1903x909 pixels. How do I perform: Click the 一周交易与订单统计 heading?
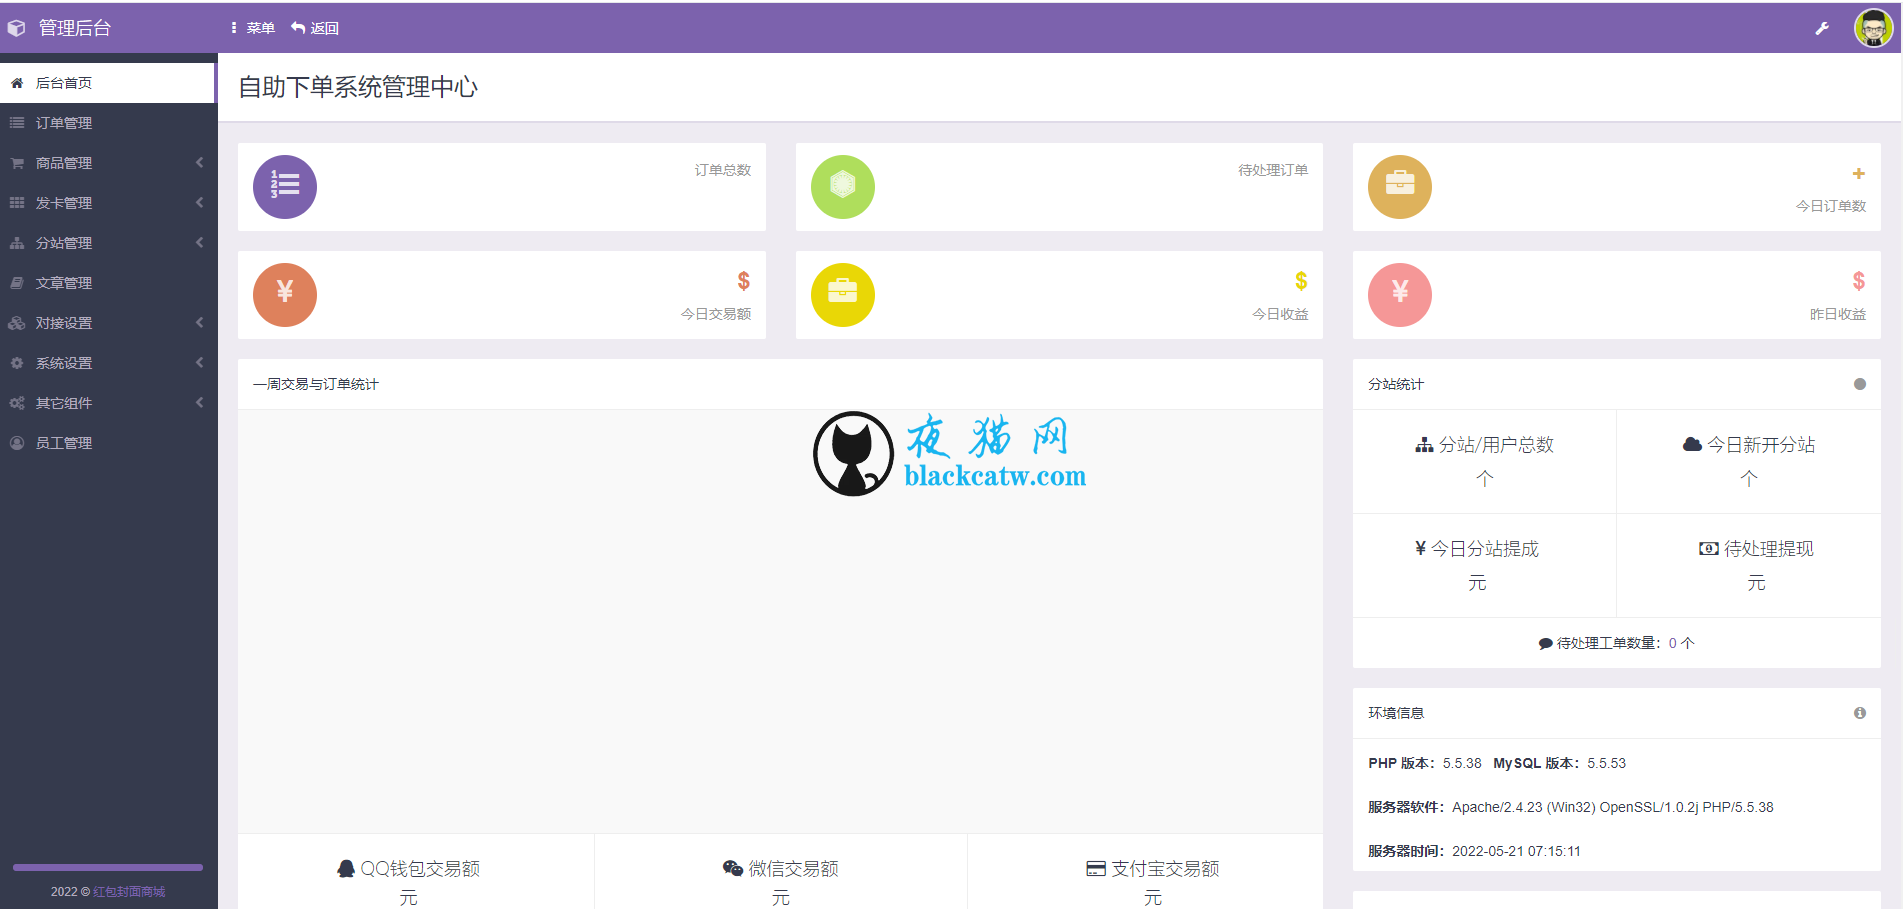tap(316, 384)
